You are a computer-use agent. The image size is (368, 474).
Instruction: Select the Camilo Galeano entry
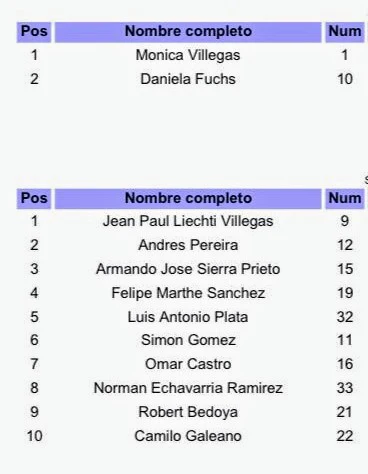tap(188, 436)
